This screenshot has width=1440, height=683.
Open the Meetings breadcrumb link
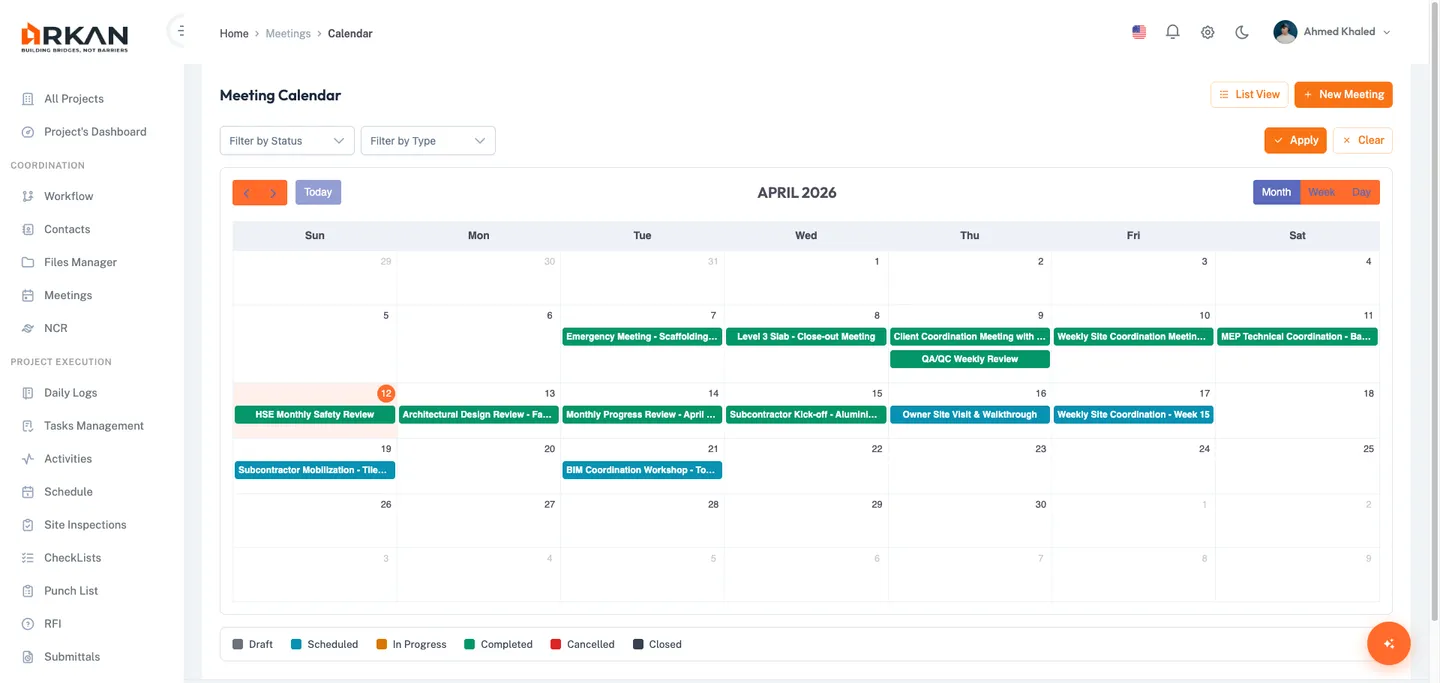coord(288,33)
